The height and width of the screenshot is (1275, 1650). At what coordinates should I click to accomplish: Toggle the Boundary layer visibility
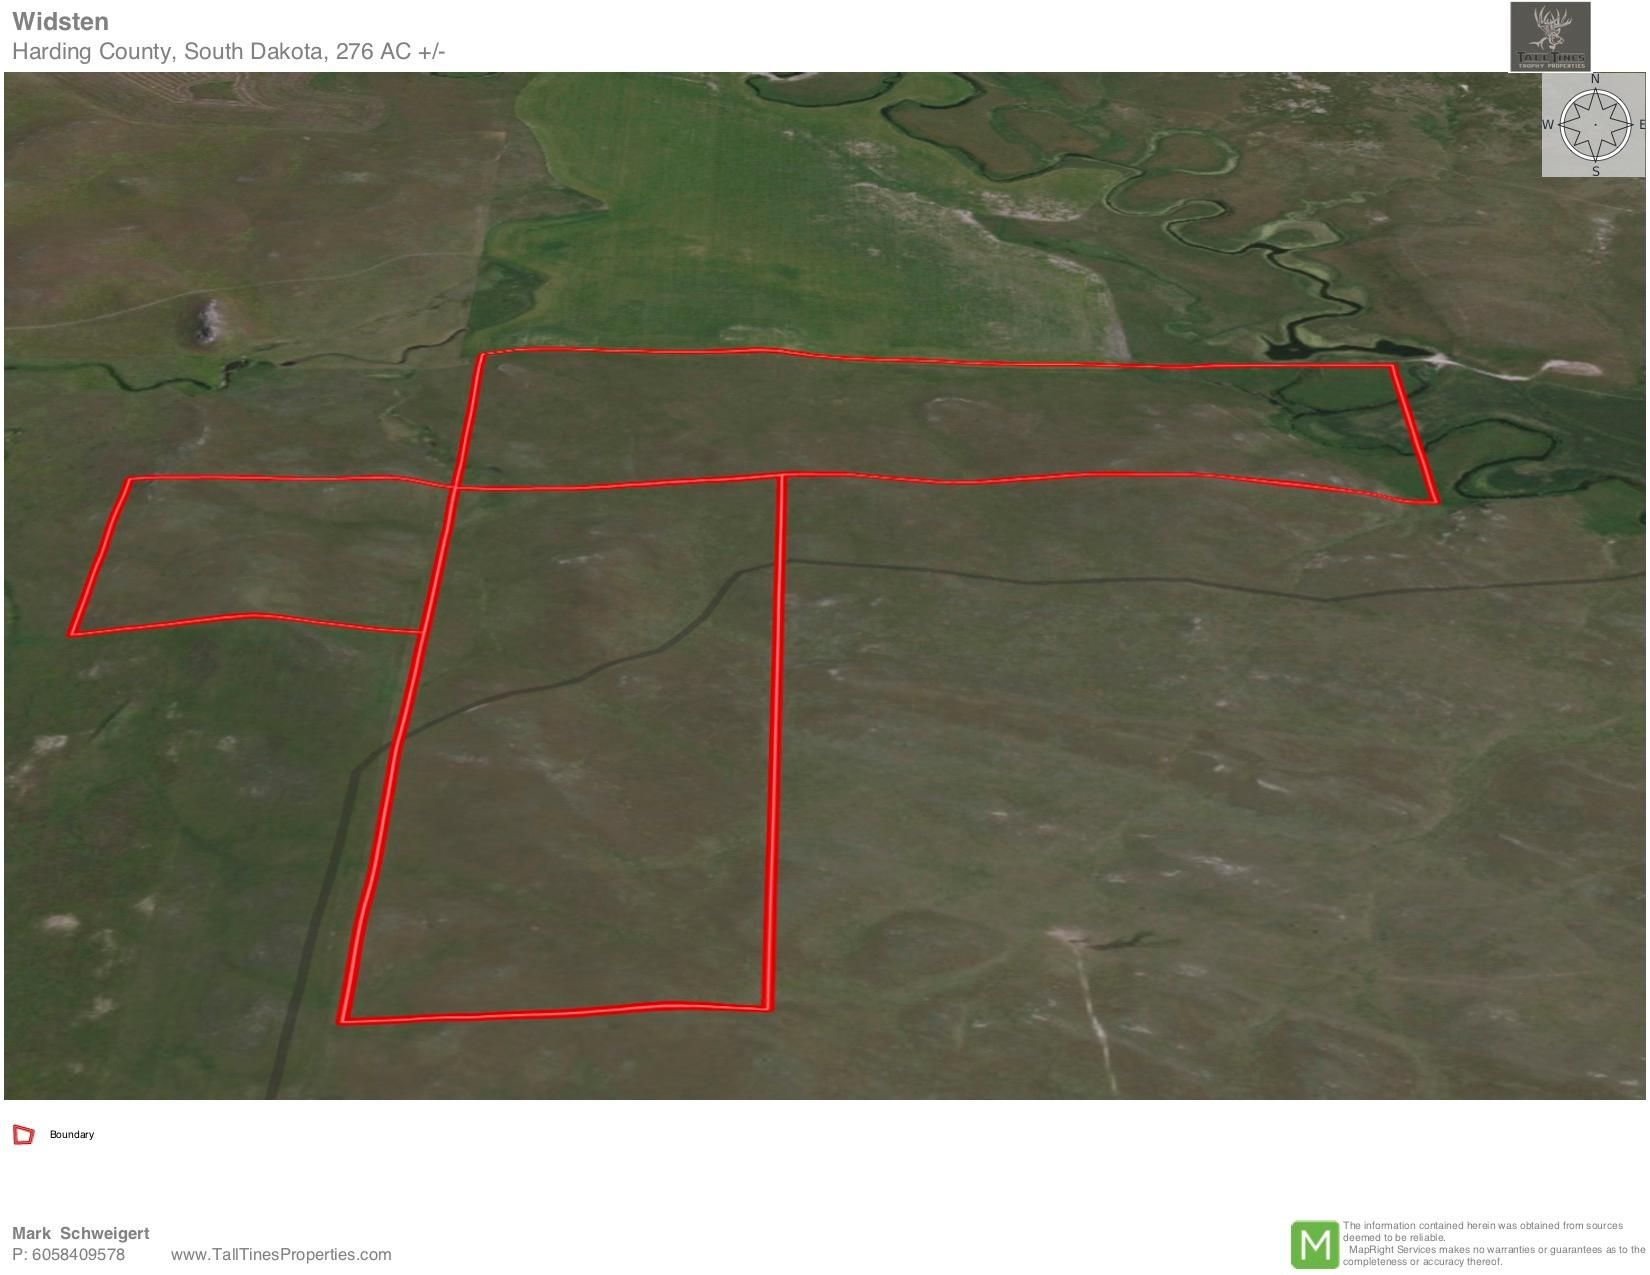coord(23,1133)
